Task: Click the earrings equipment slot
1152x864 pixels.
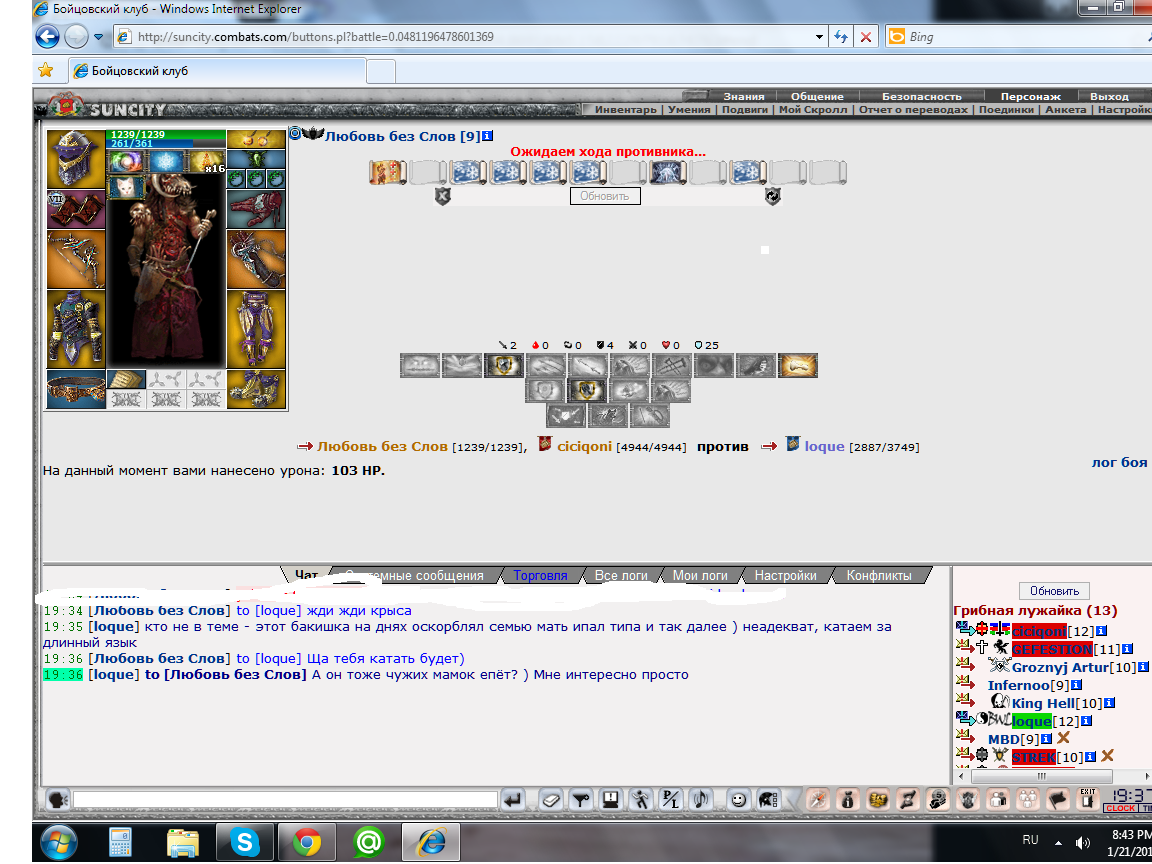Action: 256,140
